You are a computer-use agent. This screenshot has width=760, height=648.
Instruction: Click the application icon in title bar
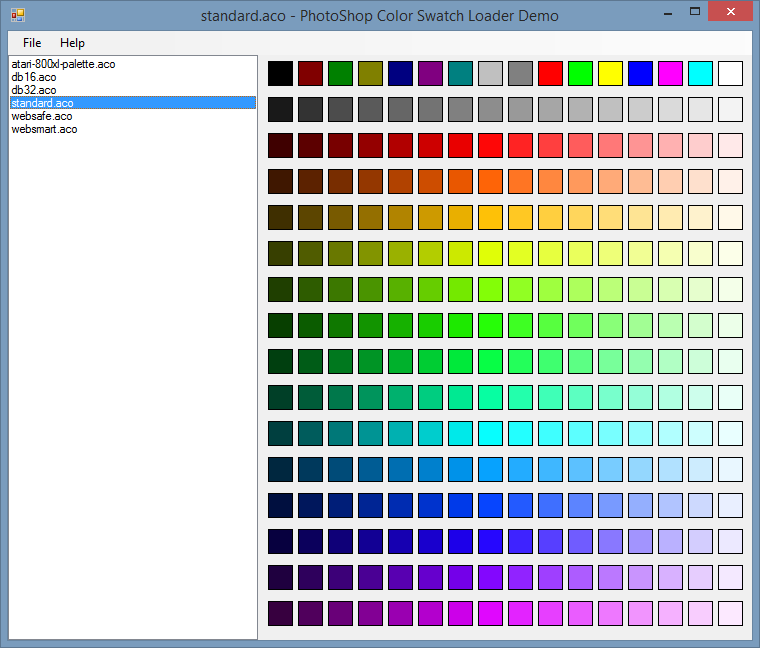tap(18, 15)
